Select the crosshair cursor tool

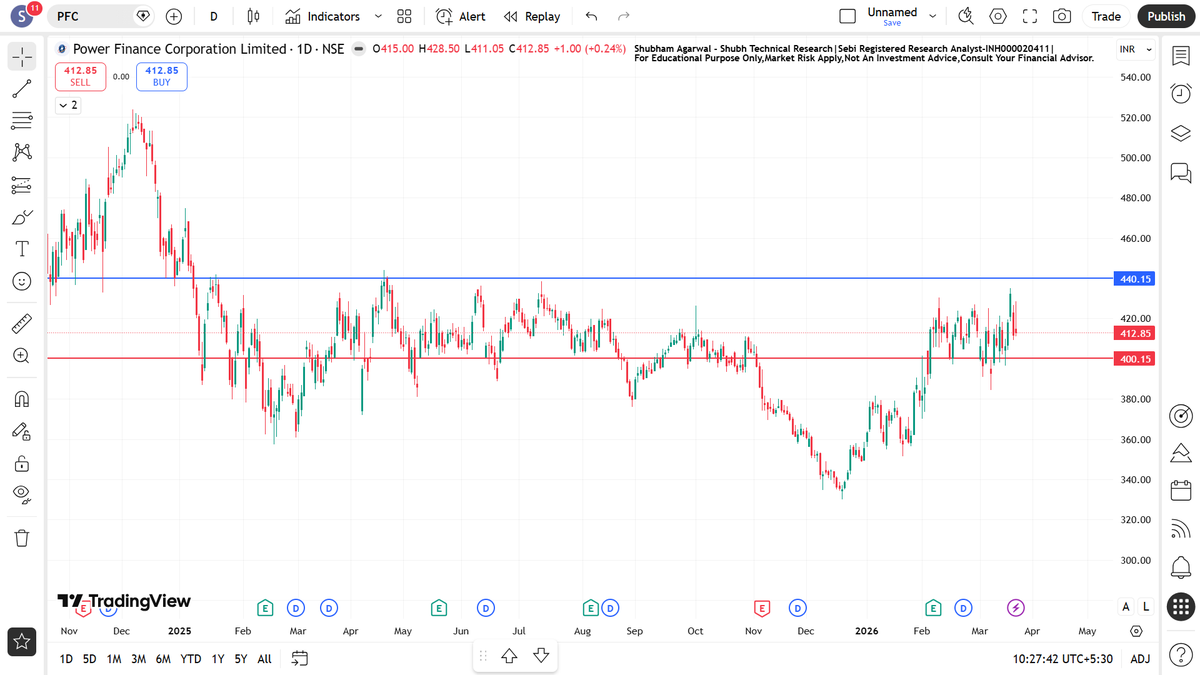pos(22,57)
